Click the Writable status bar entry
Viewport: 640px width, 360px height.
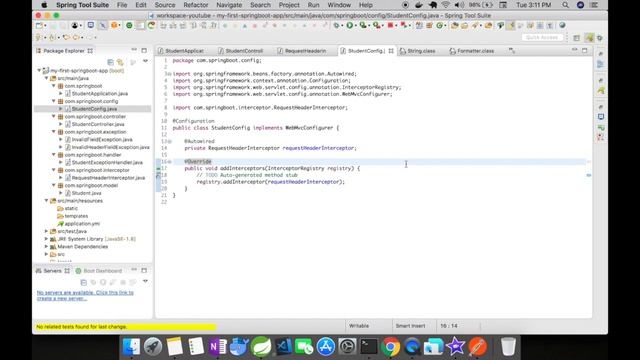click(359, 326)
